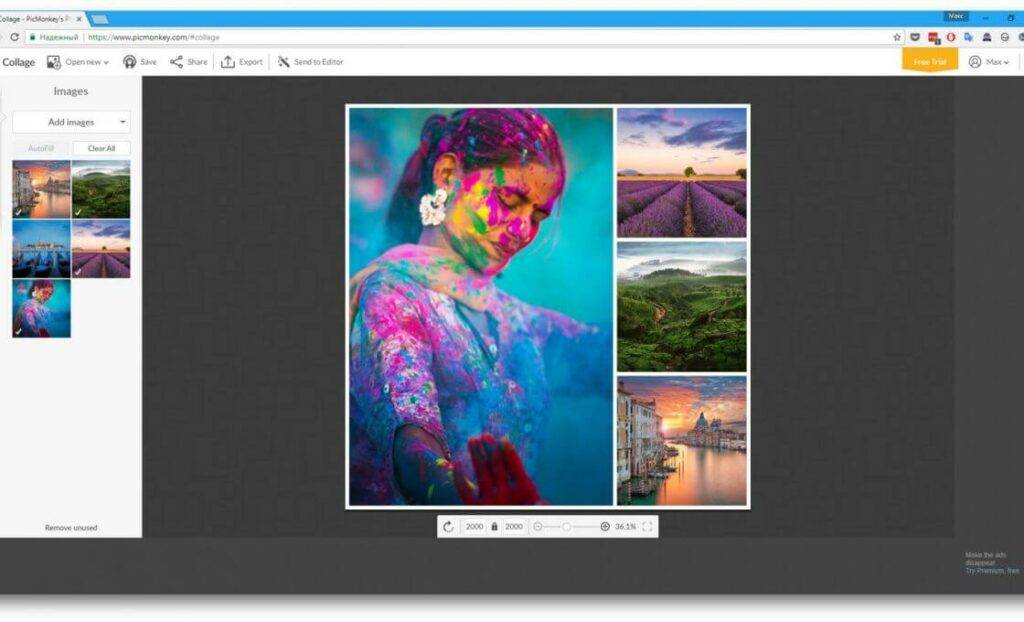
Task: Click the Save icon in toolbar
Action: point(130,62)
